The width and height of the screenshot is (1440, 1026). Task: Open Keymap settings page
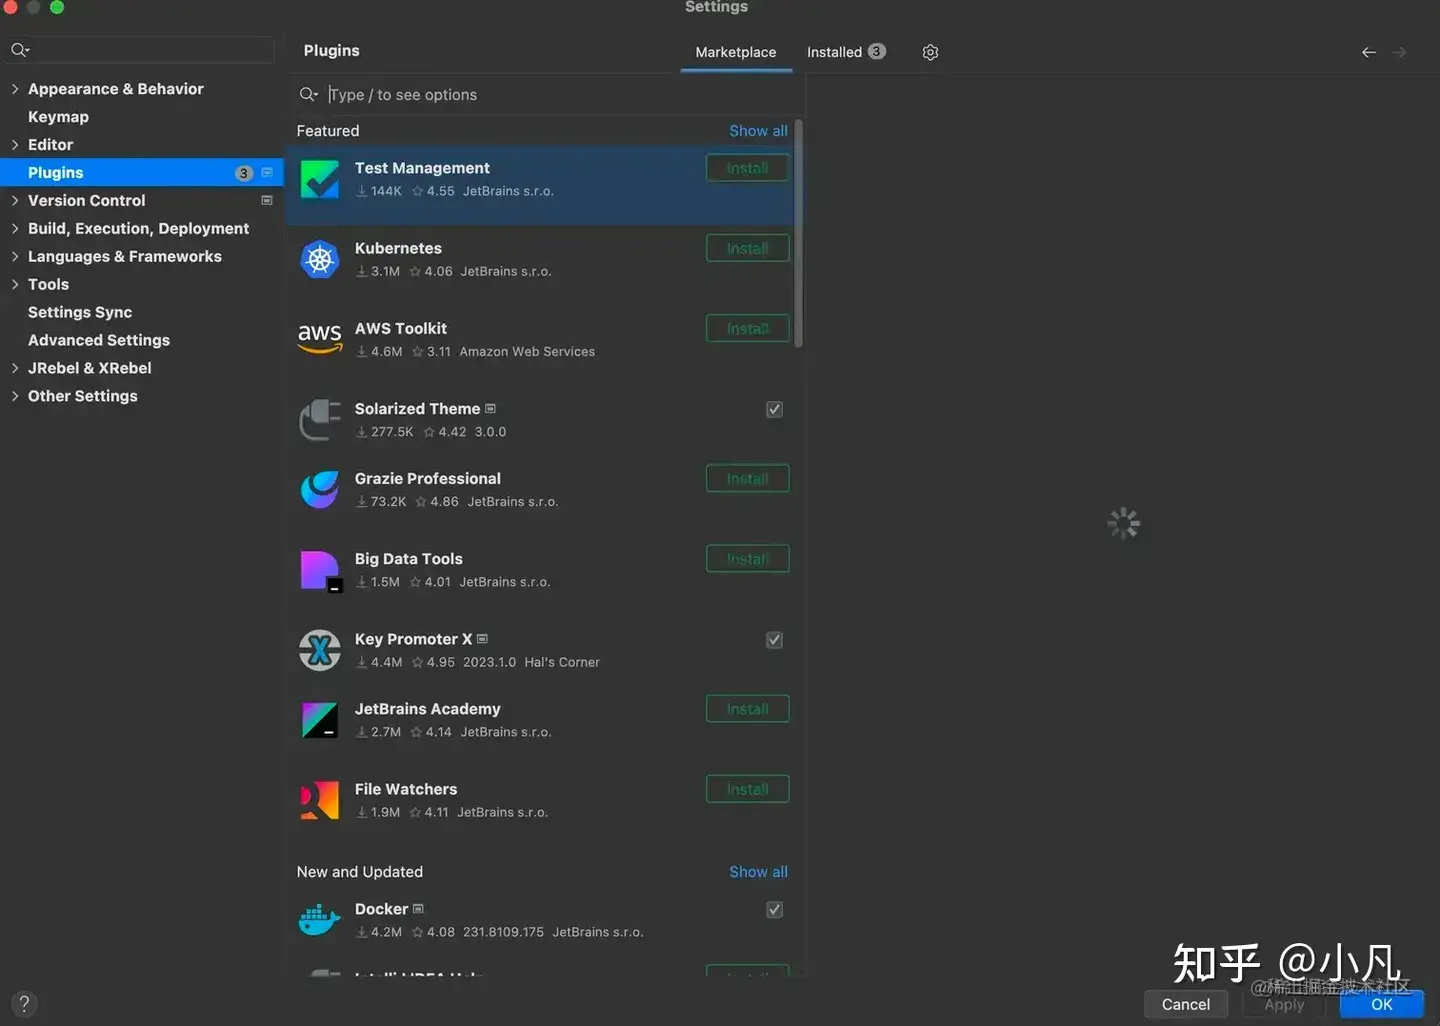point(58,117)
